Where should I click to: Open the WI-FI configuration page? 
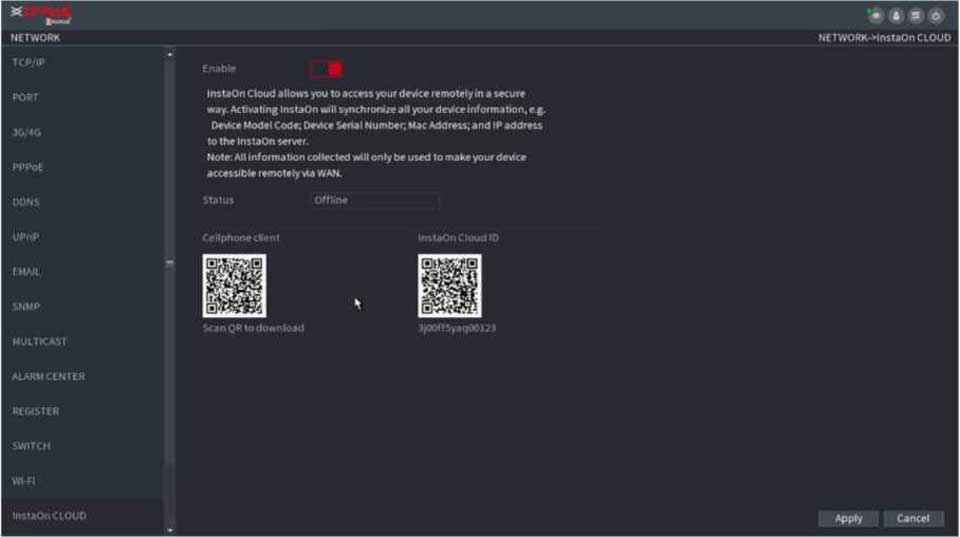23,481
